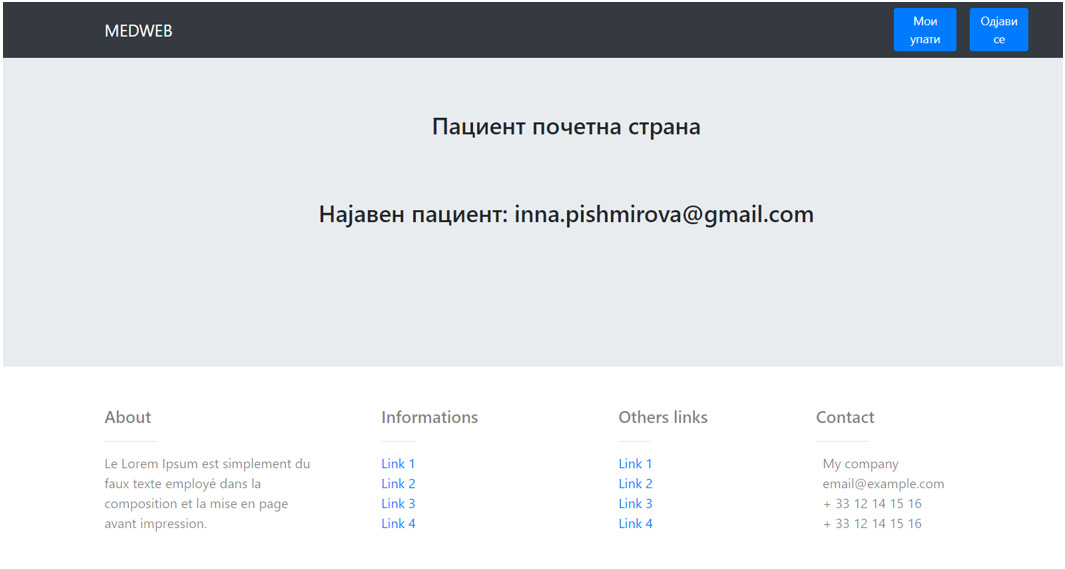Click the Најавен пациент email heading
Screen dimensions: 1065x569
[566, 214]
